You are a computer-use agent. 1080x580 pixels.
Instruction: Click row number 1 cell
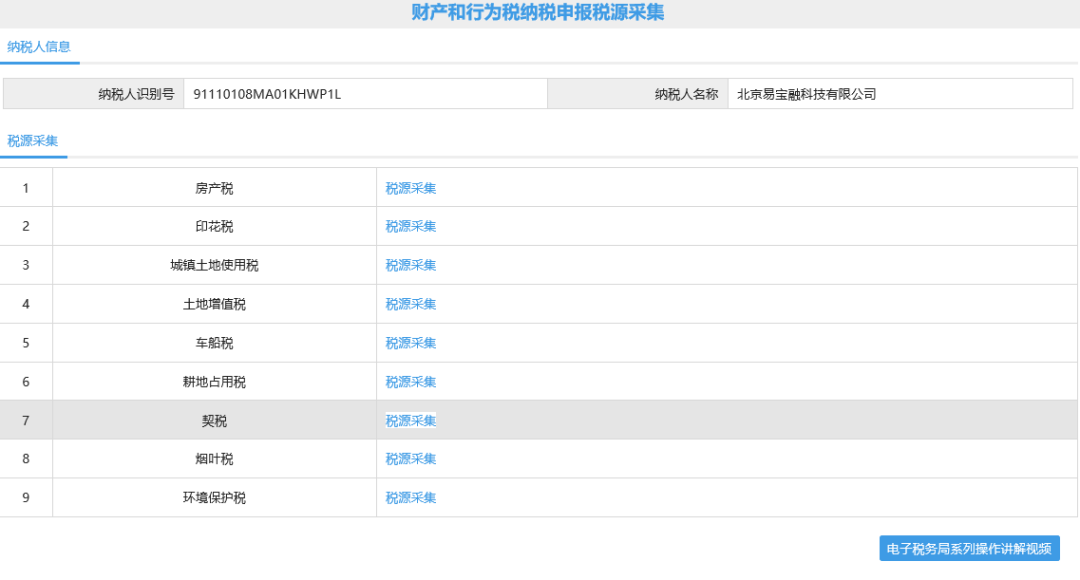click(x=26, y=188)
